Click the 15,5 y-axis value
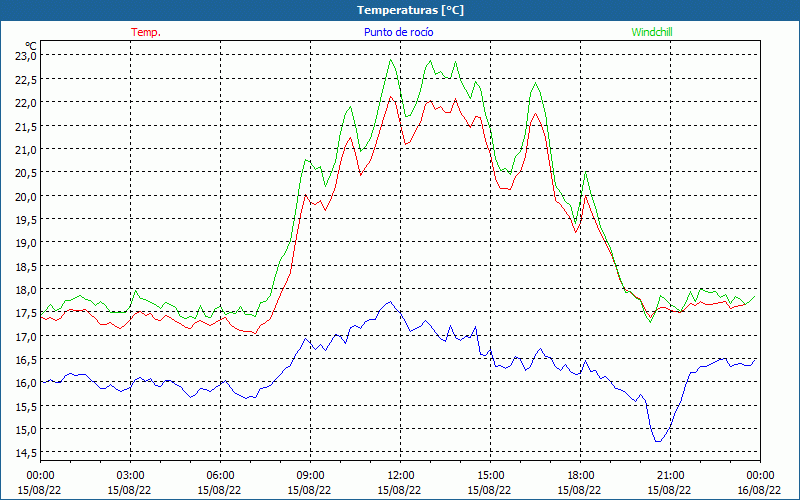This screenshot has height=500, width=800. pyautogui.click(x=26, y=406)
